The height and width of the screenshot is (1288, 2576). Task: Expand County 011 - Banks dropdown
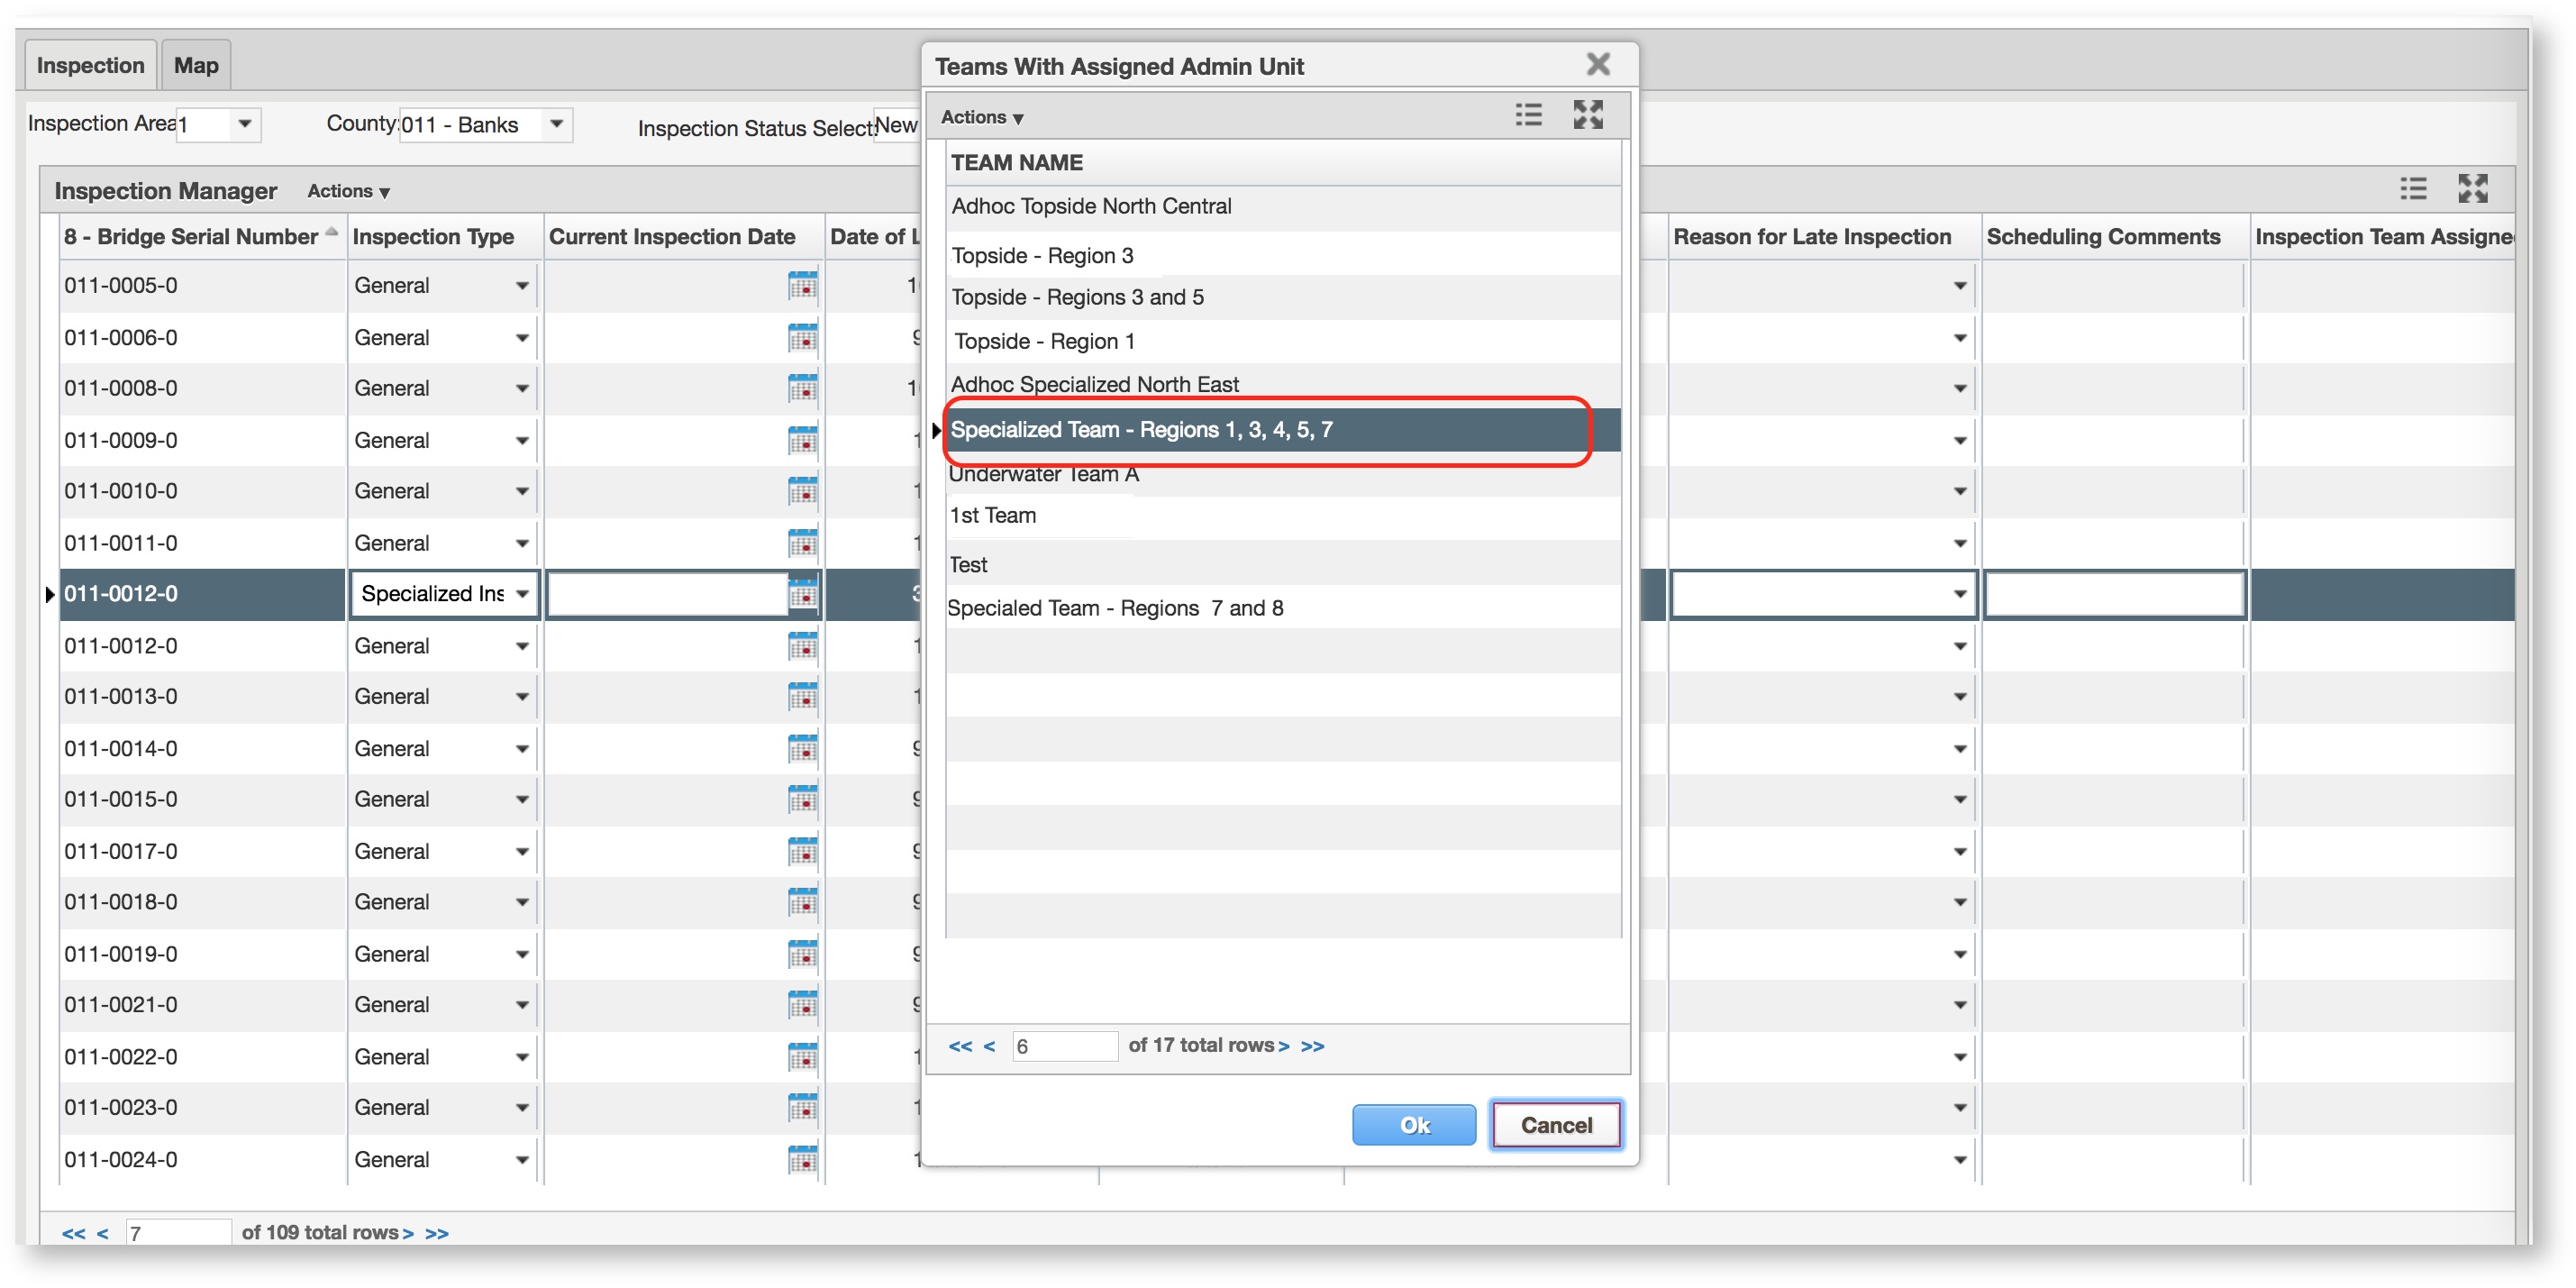pyautogui.click(x=556, y=124)
